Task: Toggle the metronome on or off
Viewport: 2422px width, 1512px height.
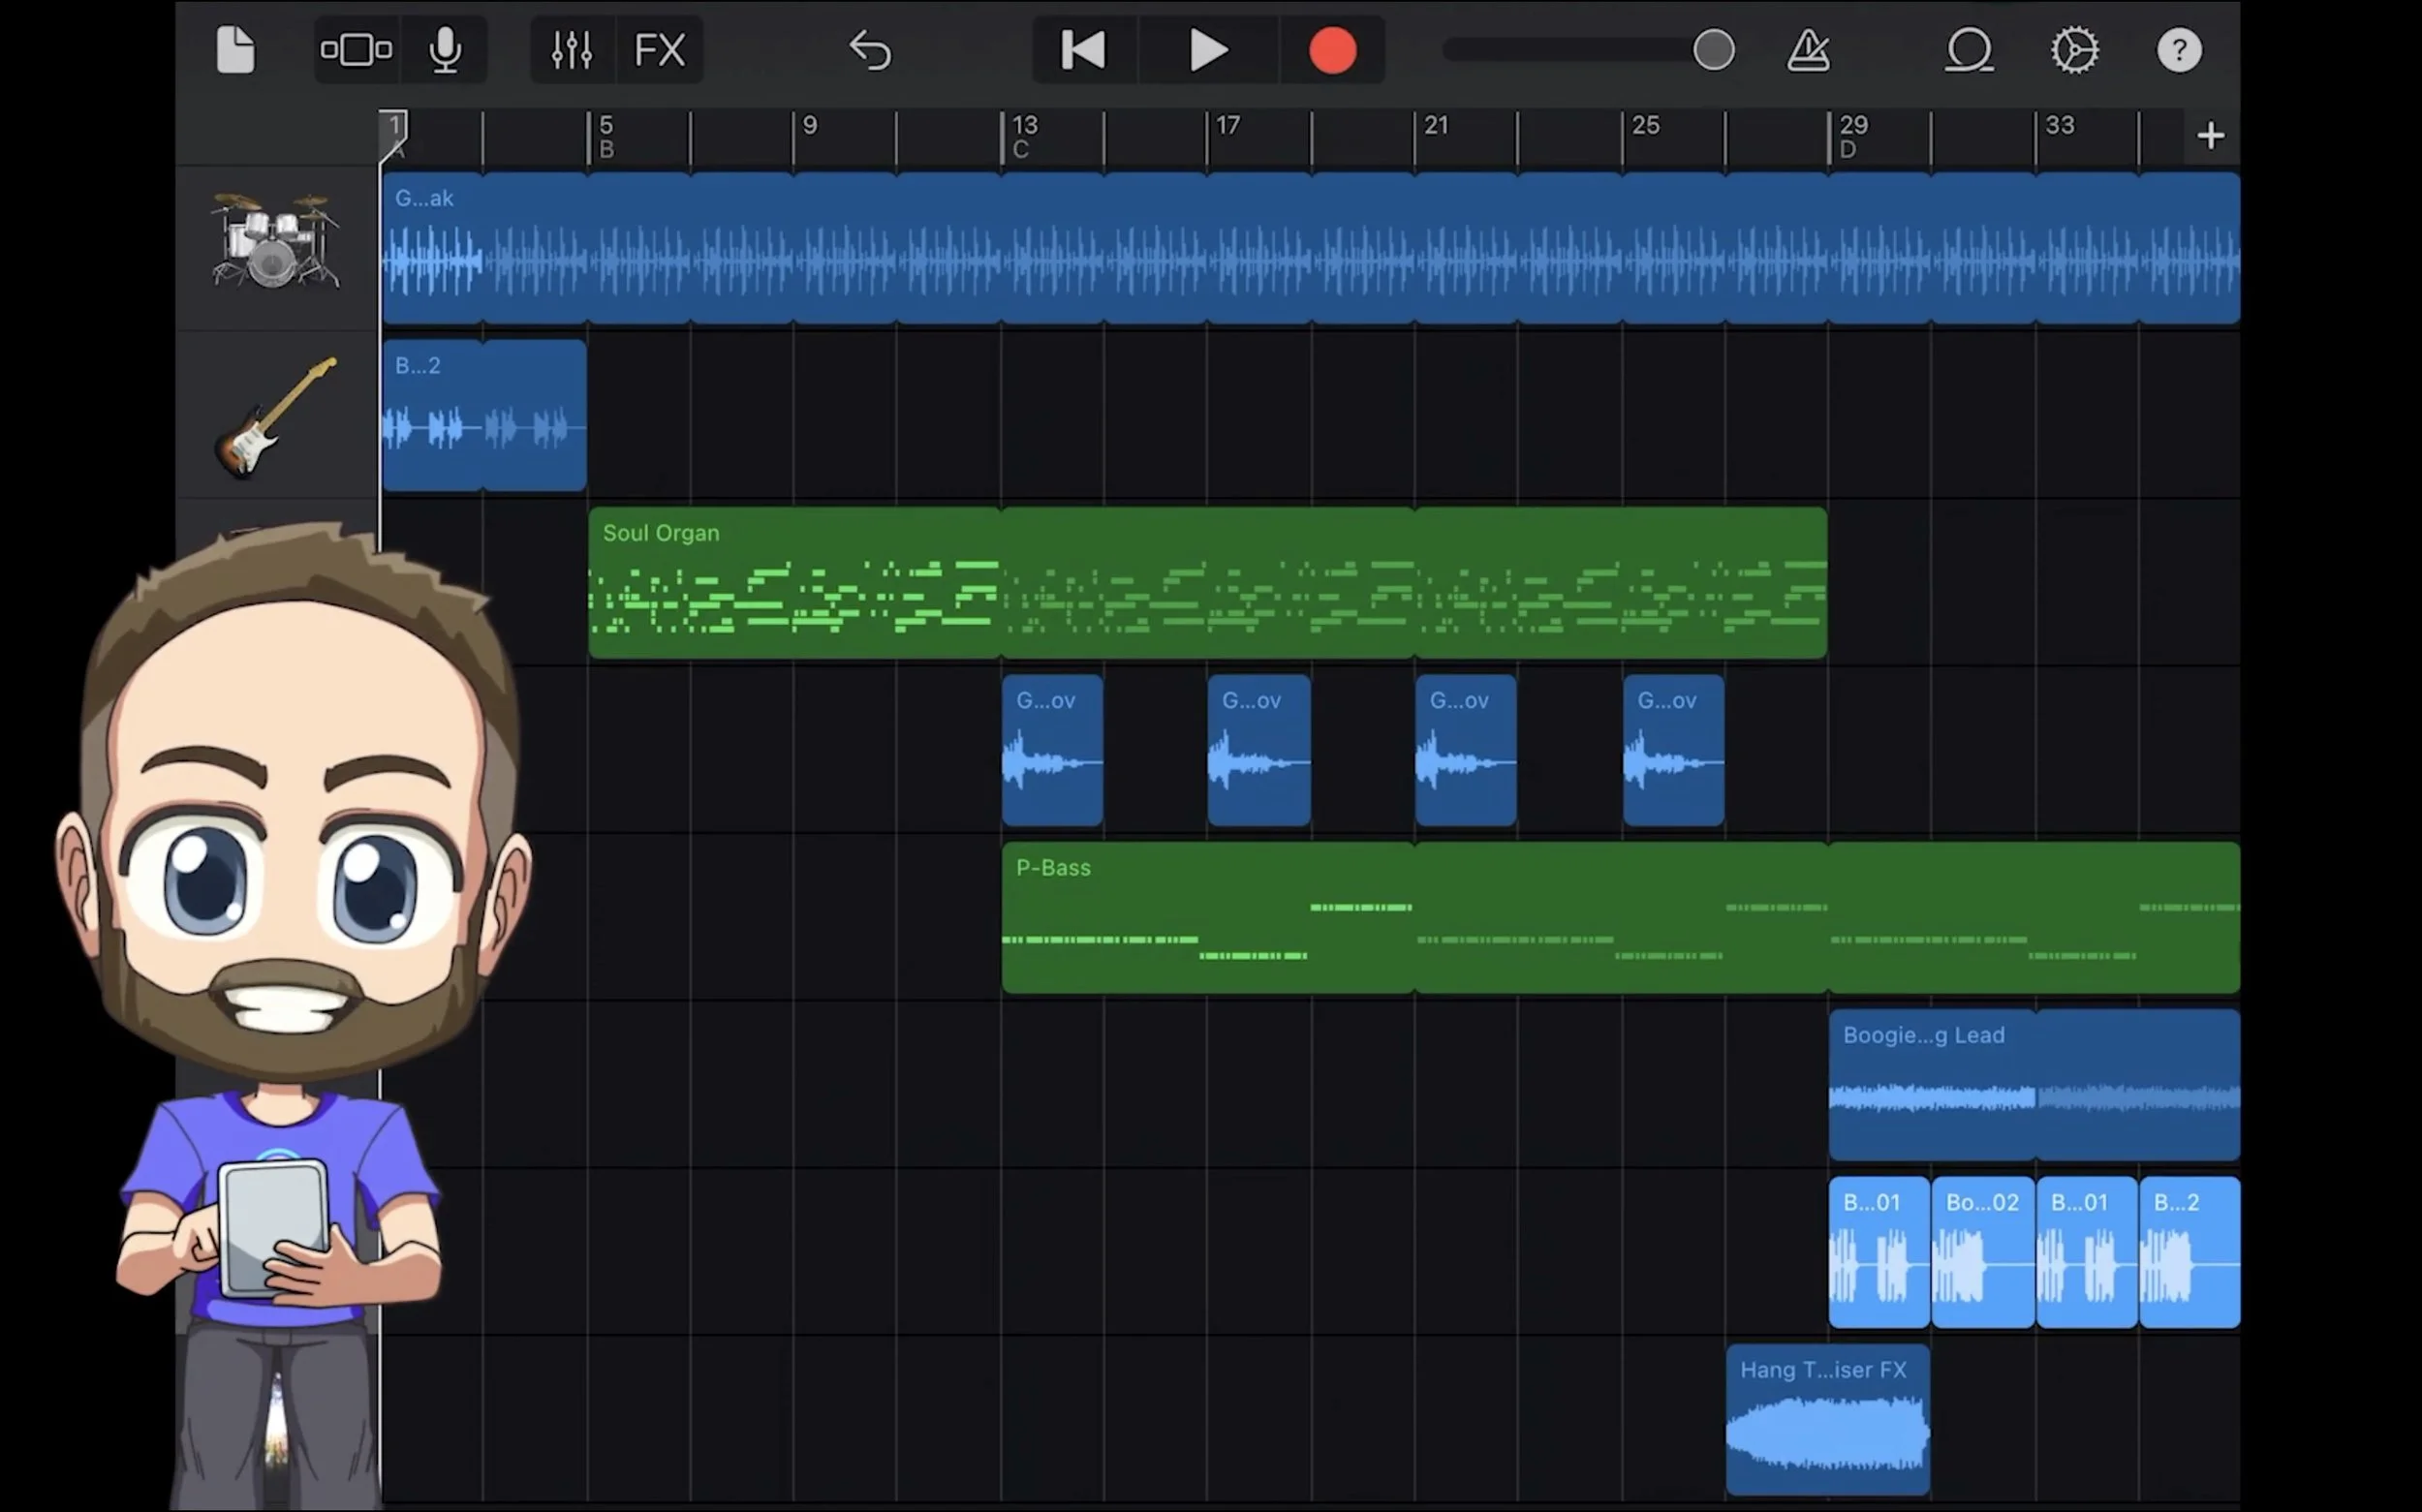Action: [x=1808, y=50]
